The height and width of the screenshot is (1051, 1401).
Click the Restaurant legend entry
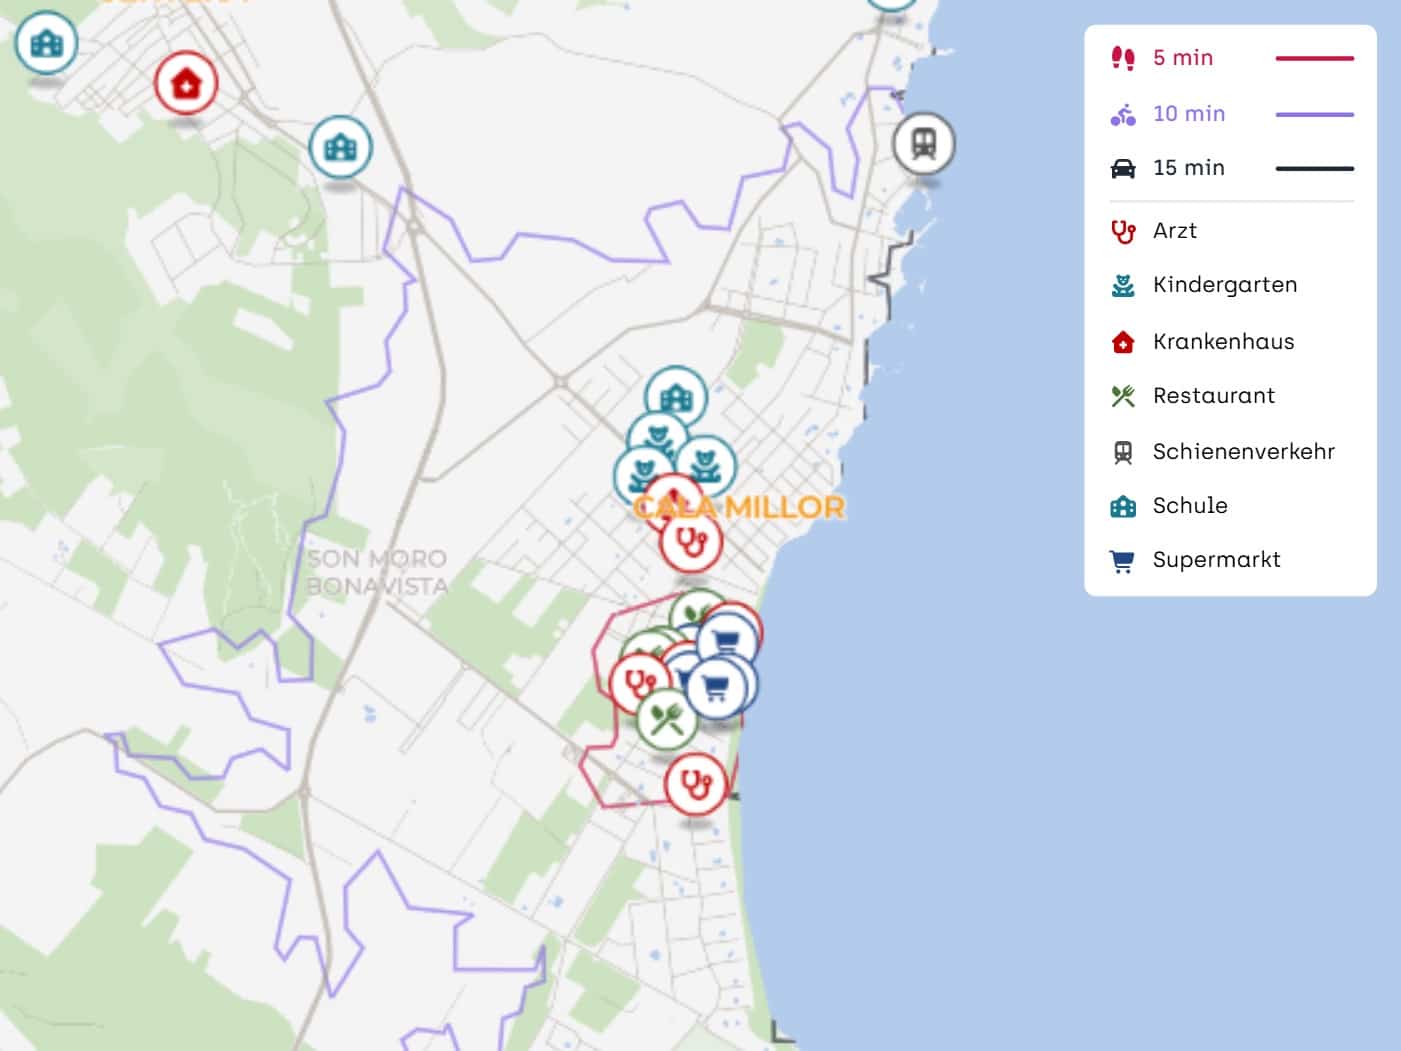click(x=1213, y=396)
